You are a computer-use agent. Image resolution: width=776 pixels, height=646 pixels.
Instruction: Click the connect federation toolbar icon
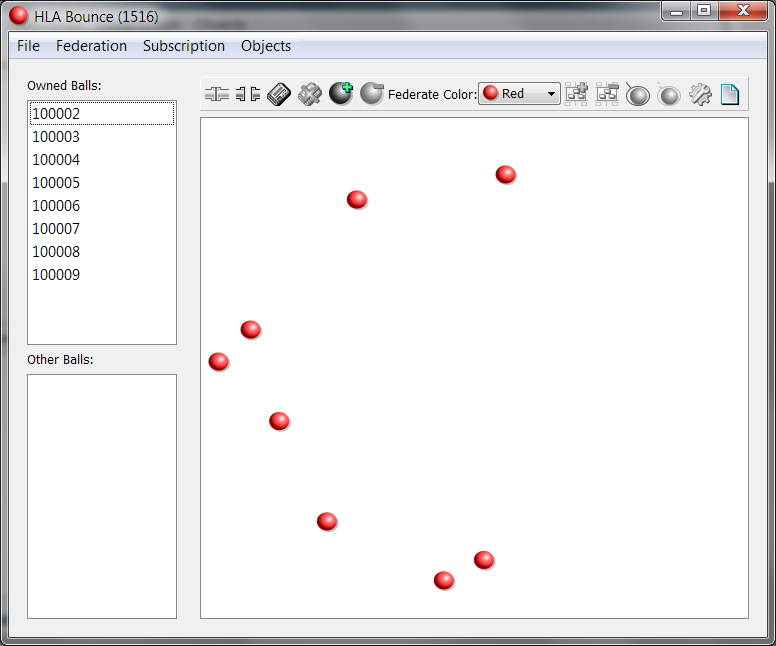(217, 94)
